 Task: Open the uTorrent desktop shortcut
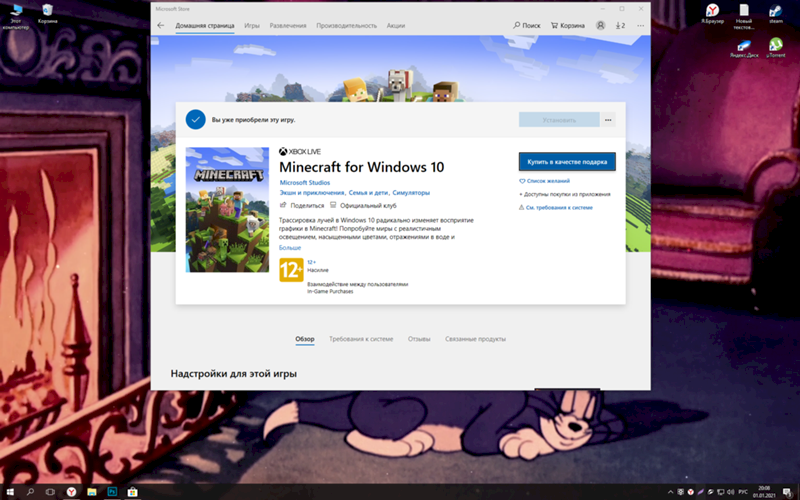[776, 48]
